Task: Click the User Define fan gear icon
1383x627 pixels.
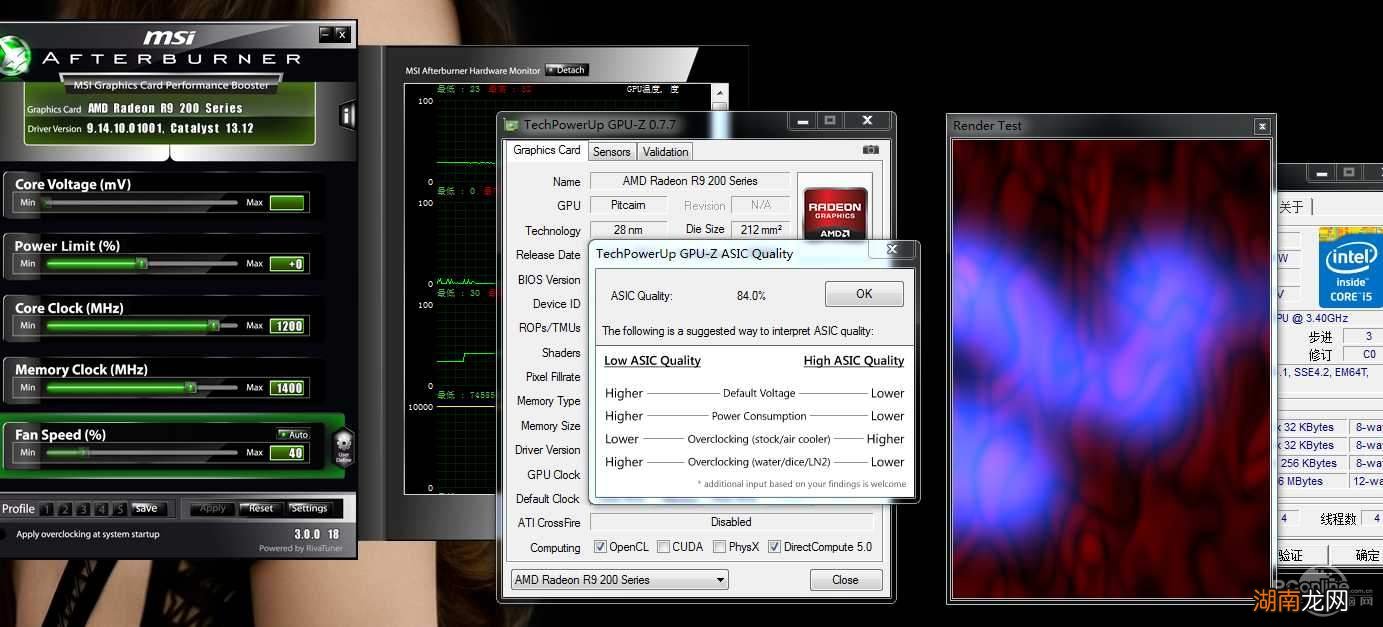Action: 343,446
